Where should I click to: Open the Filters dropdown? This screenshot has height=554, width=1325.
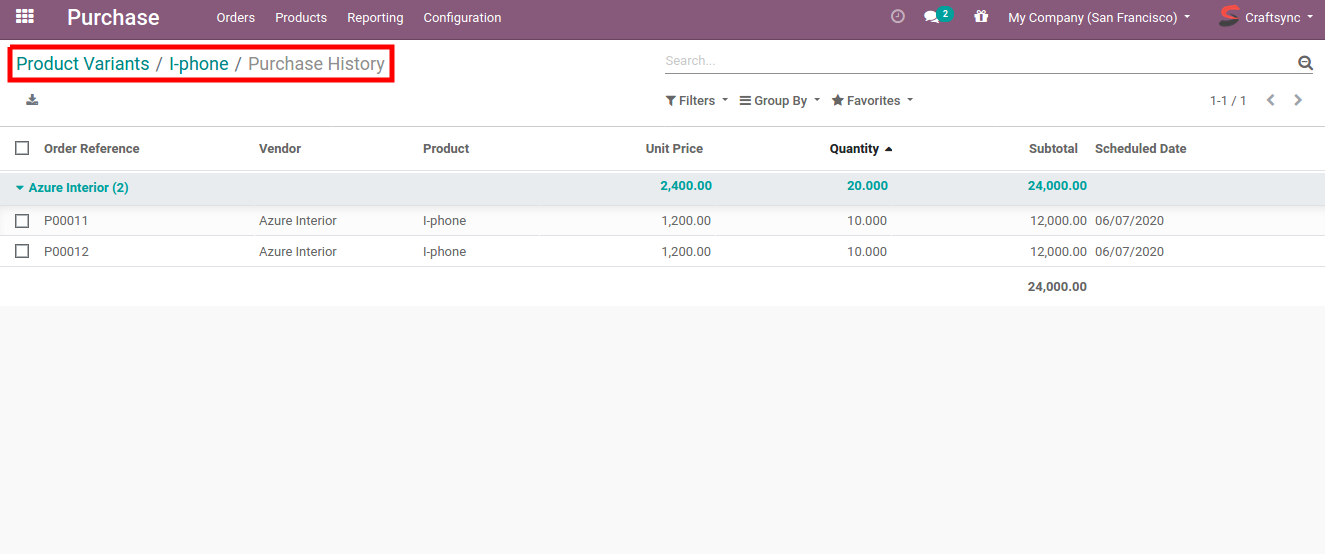point(696,101)
